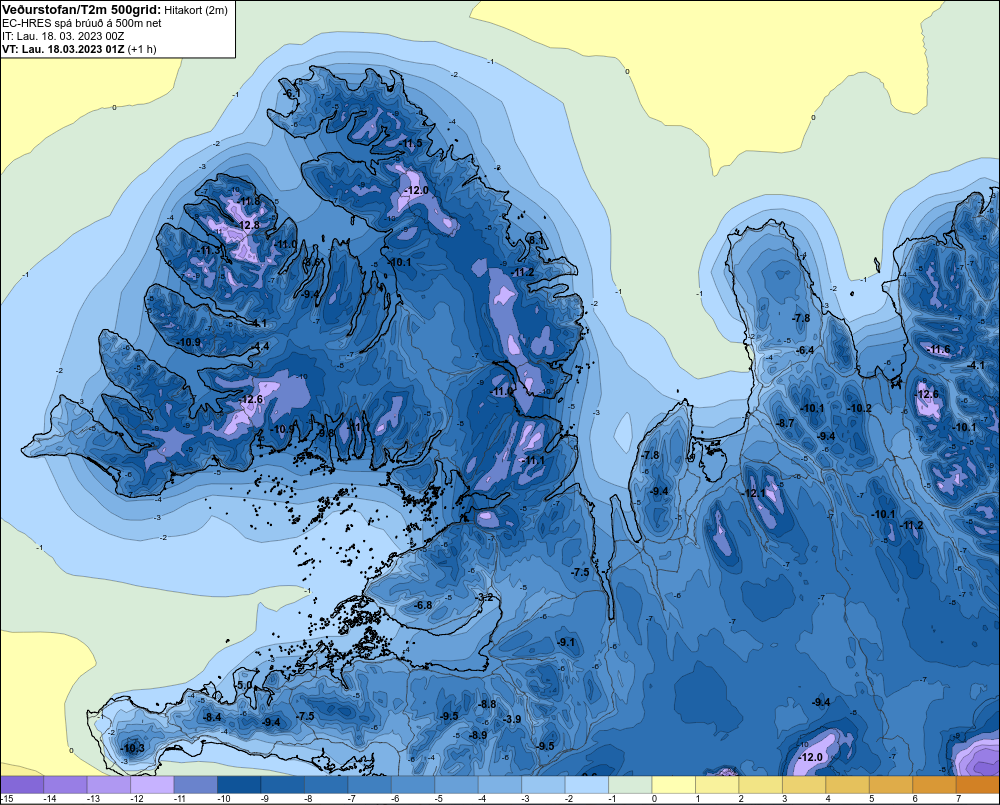This screenshot has height=805, width=1000.
Task: Select the legend swatch between -12 and -11
Action: [x=152, y=785]
